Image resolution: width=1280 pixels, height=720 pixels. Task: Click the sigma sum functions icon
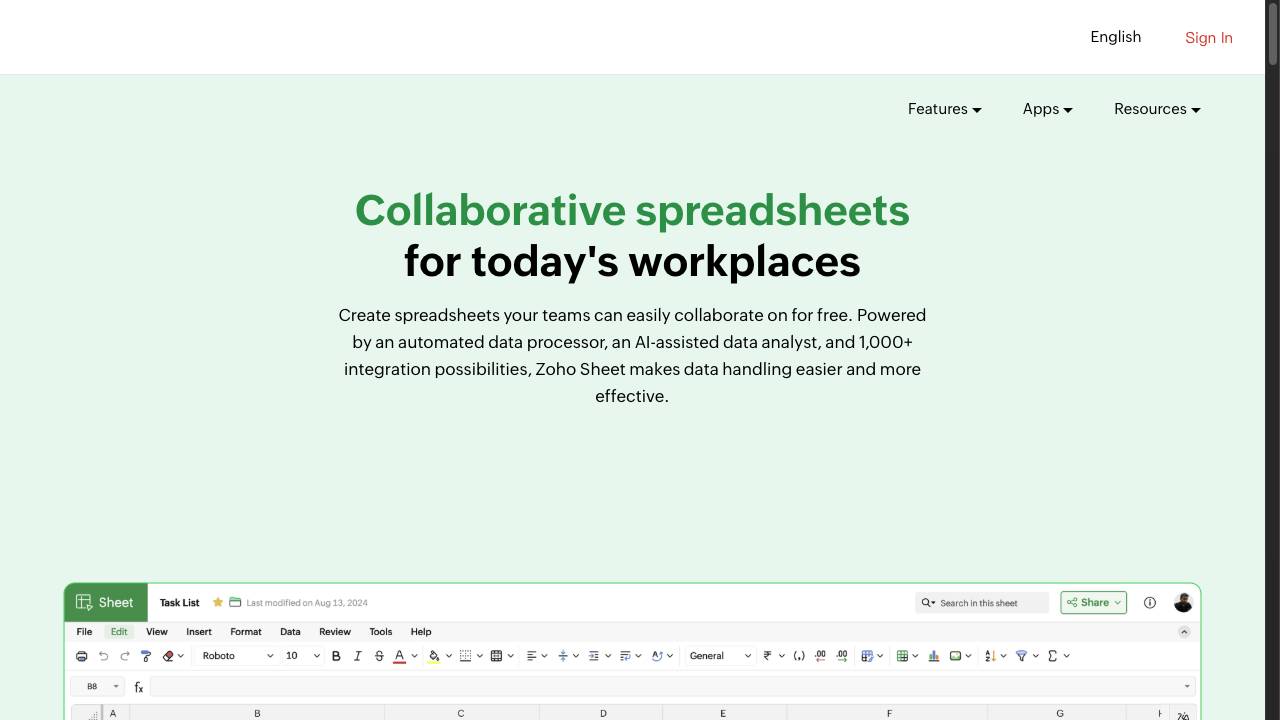click(x=1053, y=656)
